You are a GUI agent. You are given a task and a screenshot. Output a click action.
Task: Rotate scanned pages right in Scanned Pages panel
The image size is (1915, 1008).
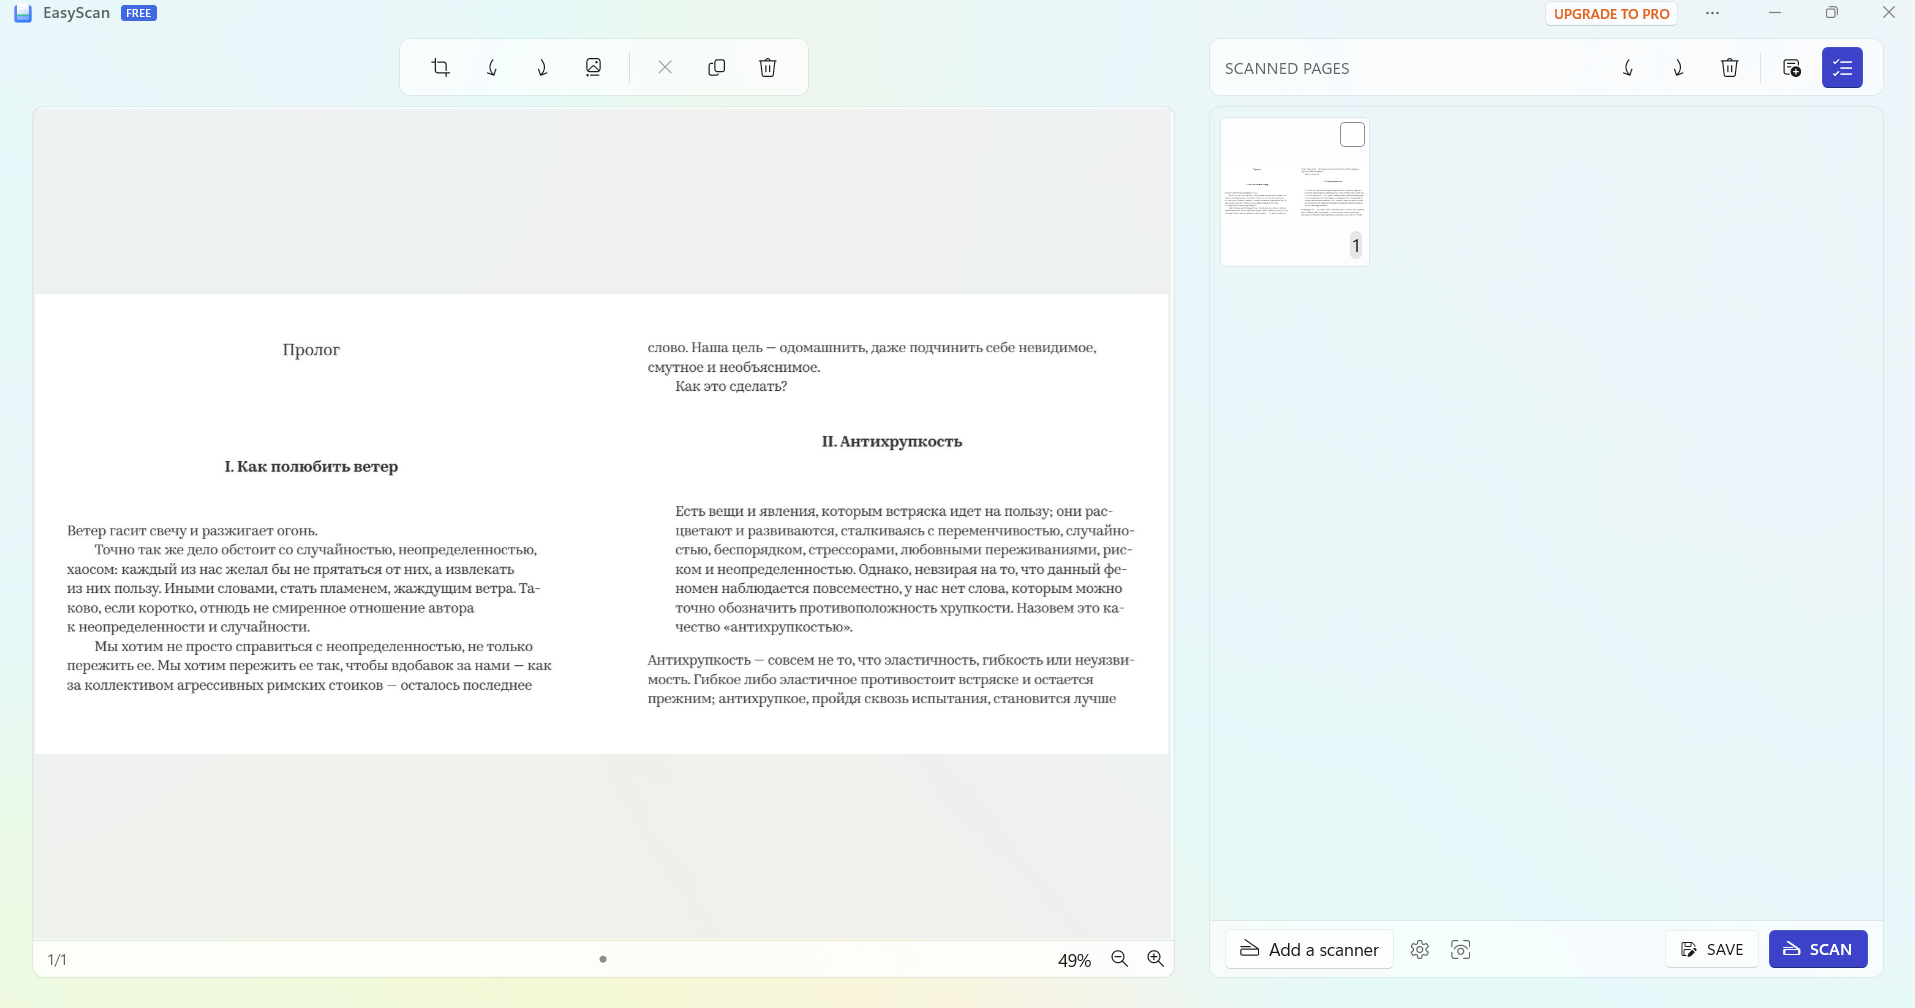1678,68
